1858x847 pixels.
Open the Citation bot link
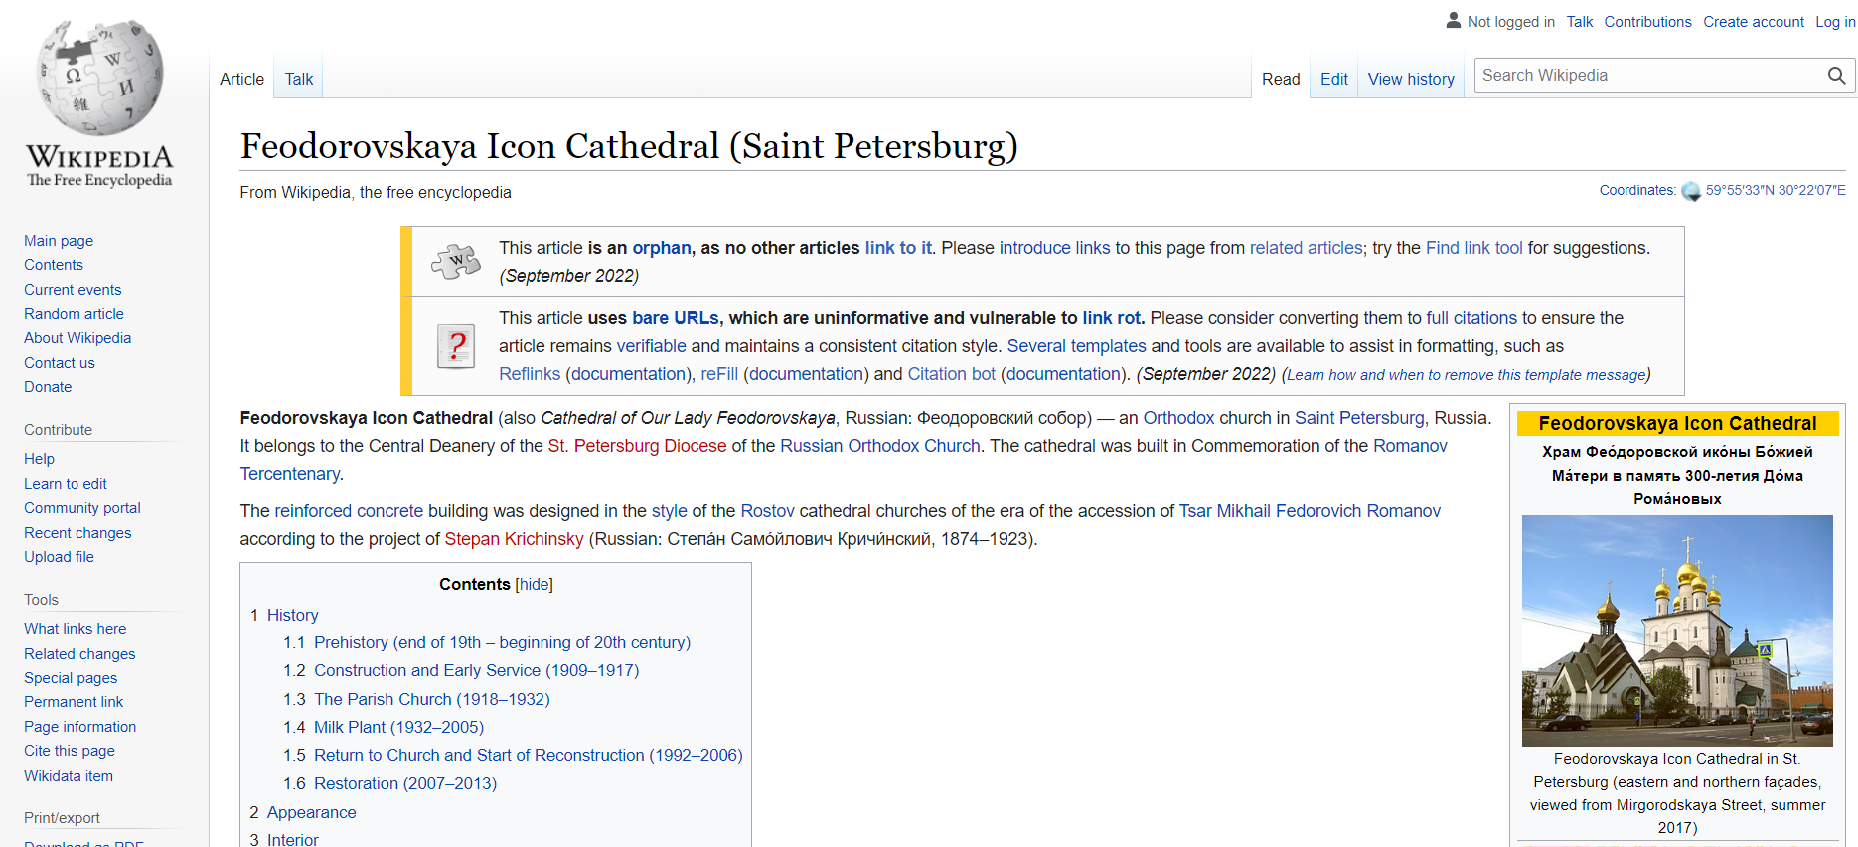tap(951, 374)
